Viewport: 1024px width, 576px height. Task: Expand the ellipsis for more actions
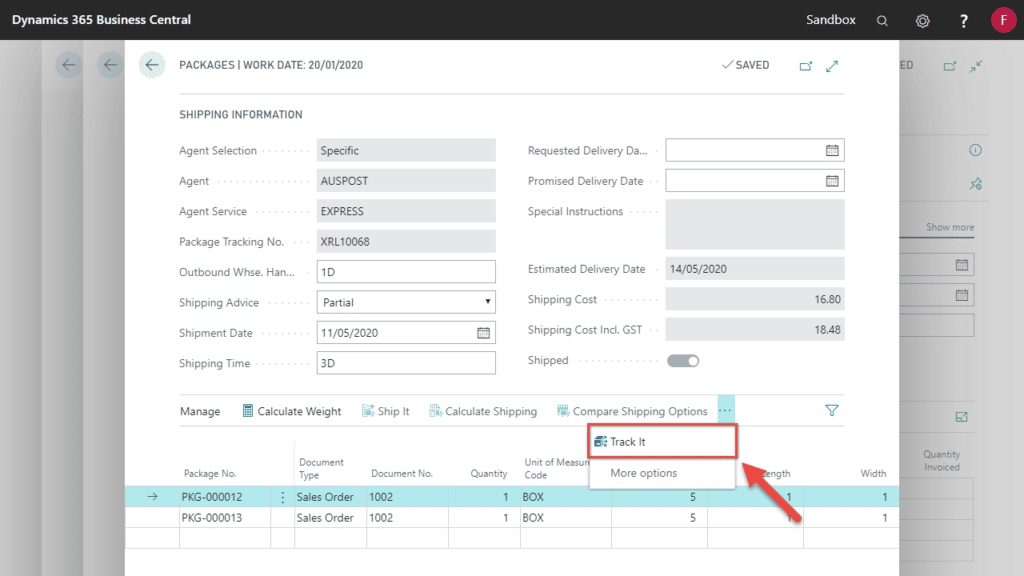tap(726, 409)
